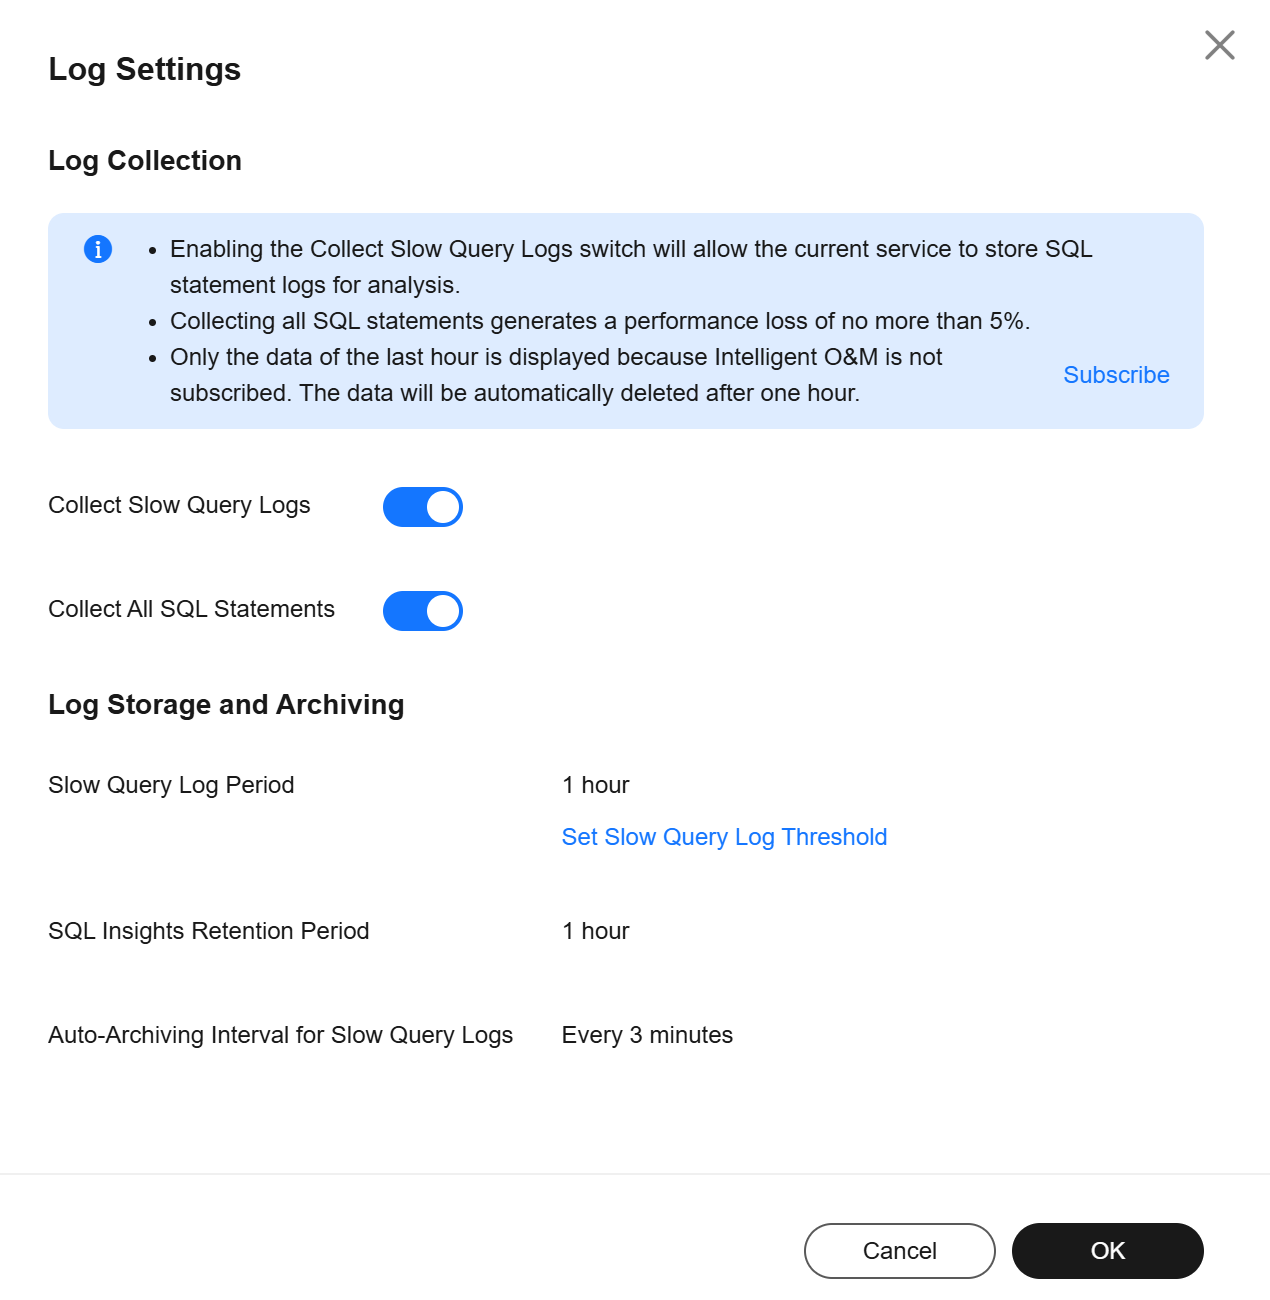The image size is (1270, 1300).
Task: Click the Collect Slow Query Logs label text
Action: [179, 505]
